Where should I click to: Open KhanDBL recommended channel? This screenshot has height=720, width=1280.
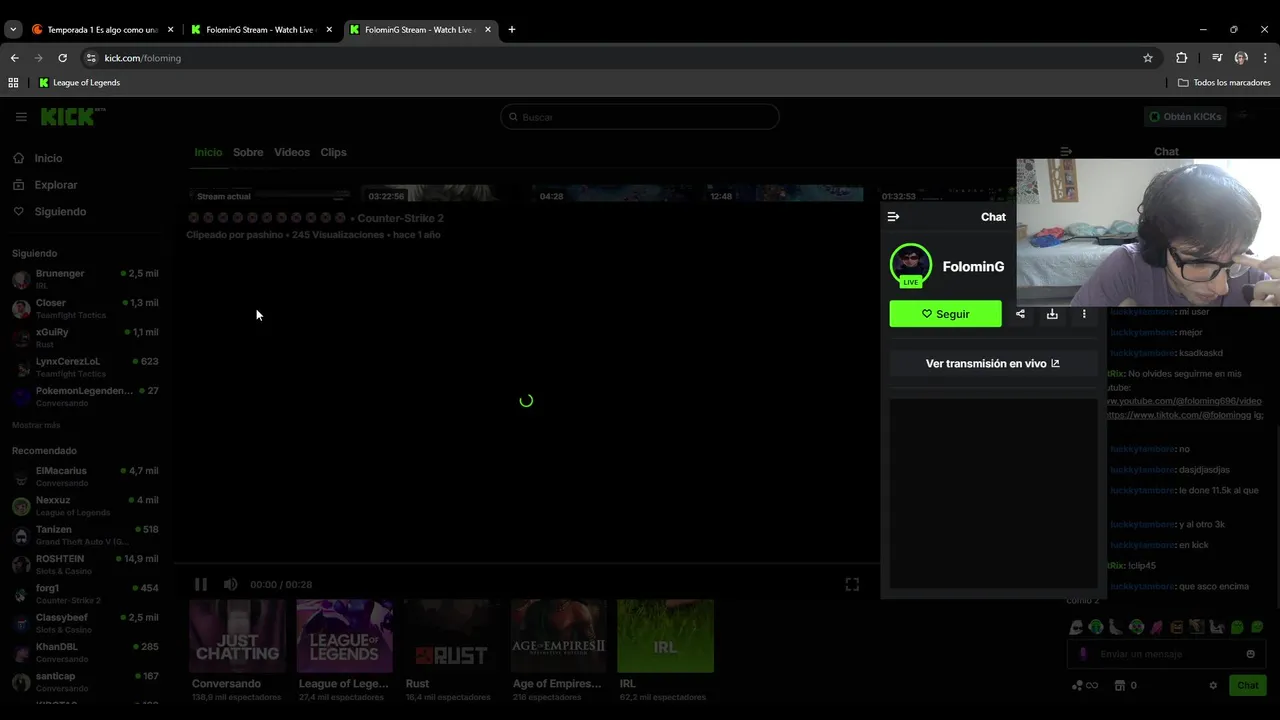(85, 652)
